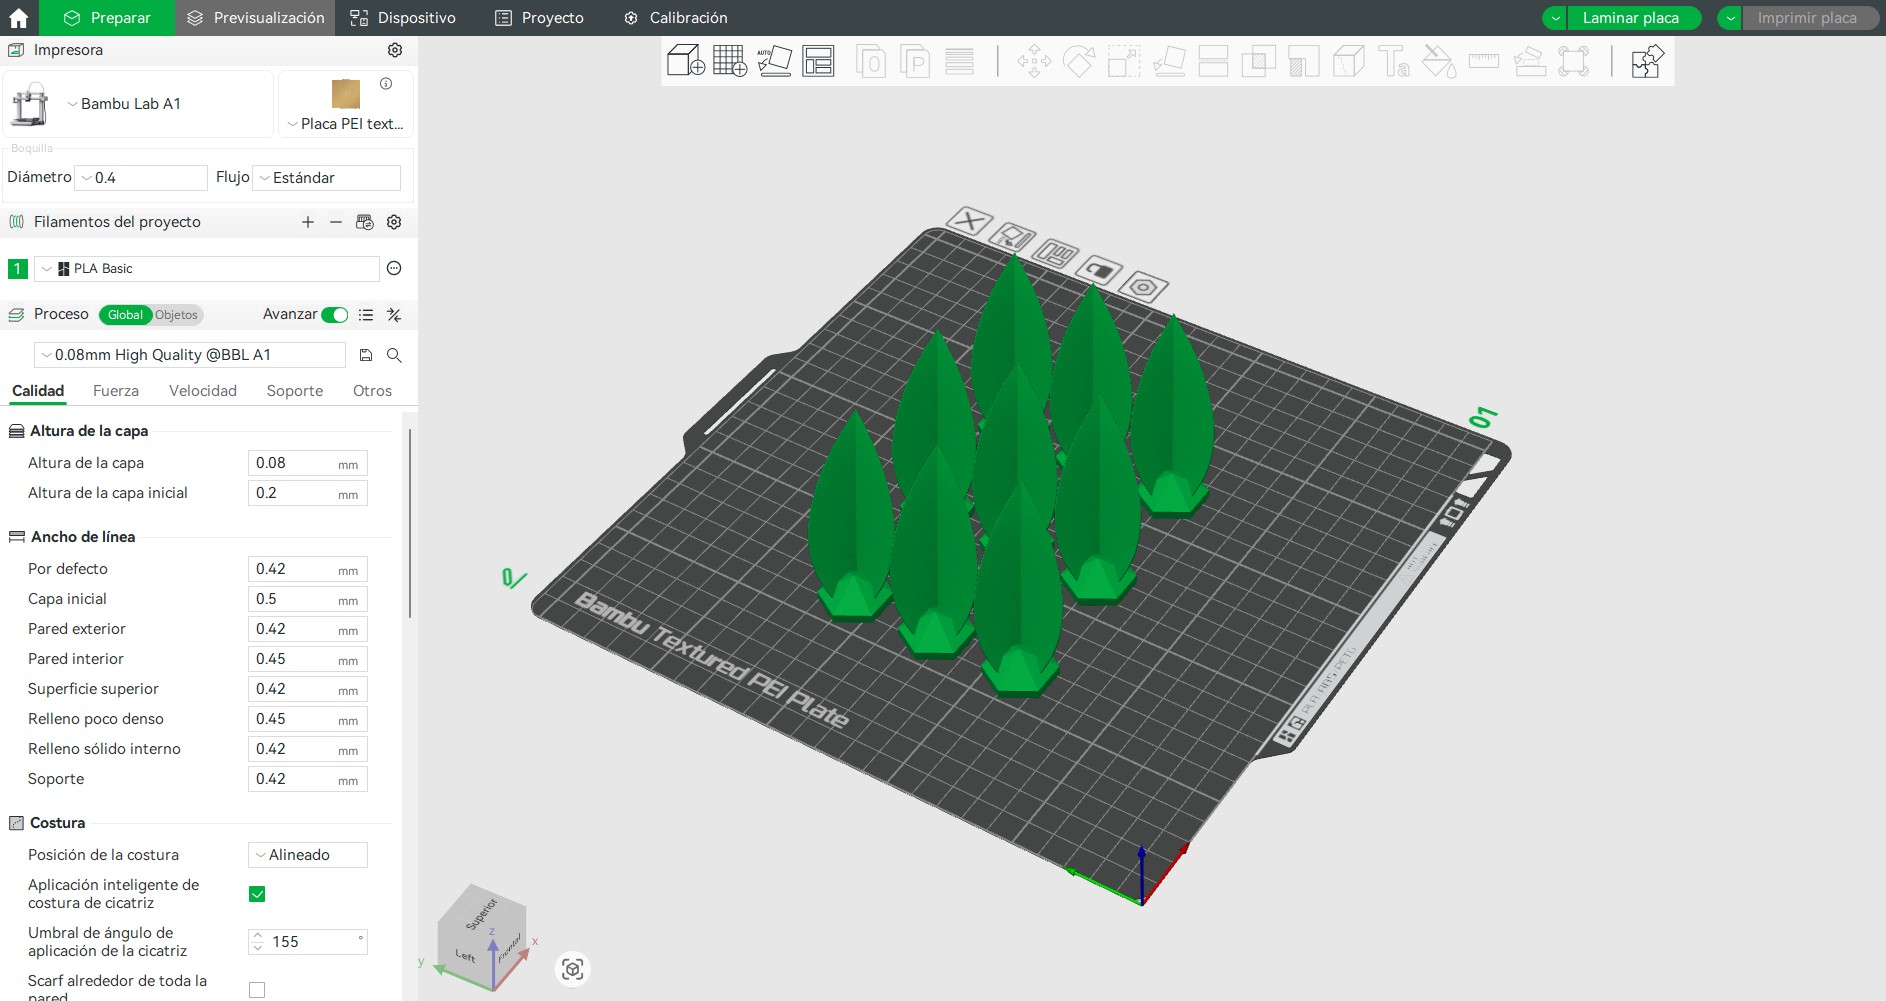Screen dimensions: 1886x1001
Task: Open printer settings gear icon
Action: (x=395, y=50)
